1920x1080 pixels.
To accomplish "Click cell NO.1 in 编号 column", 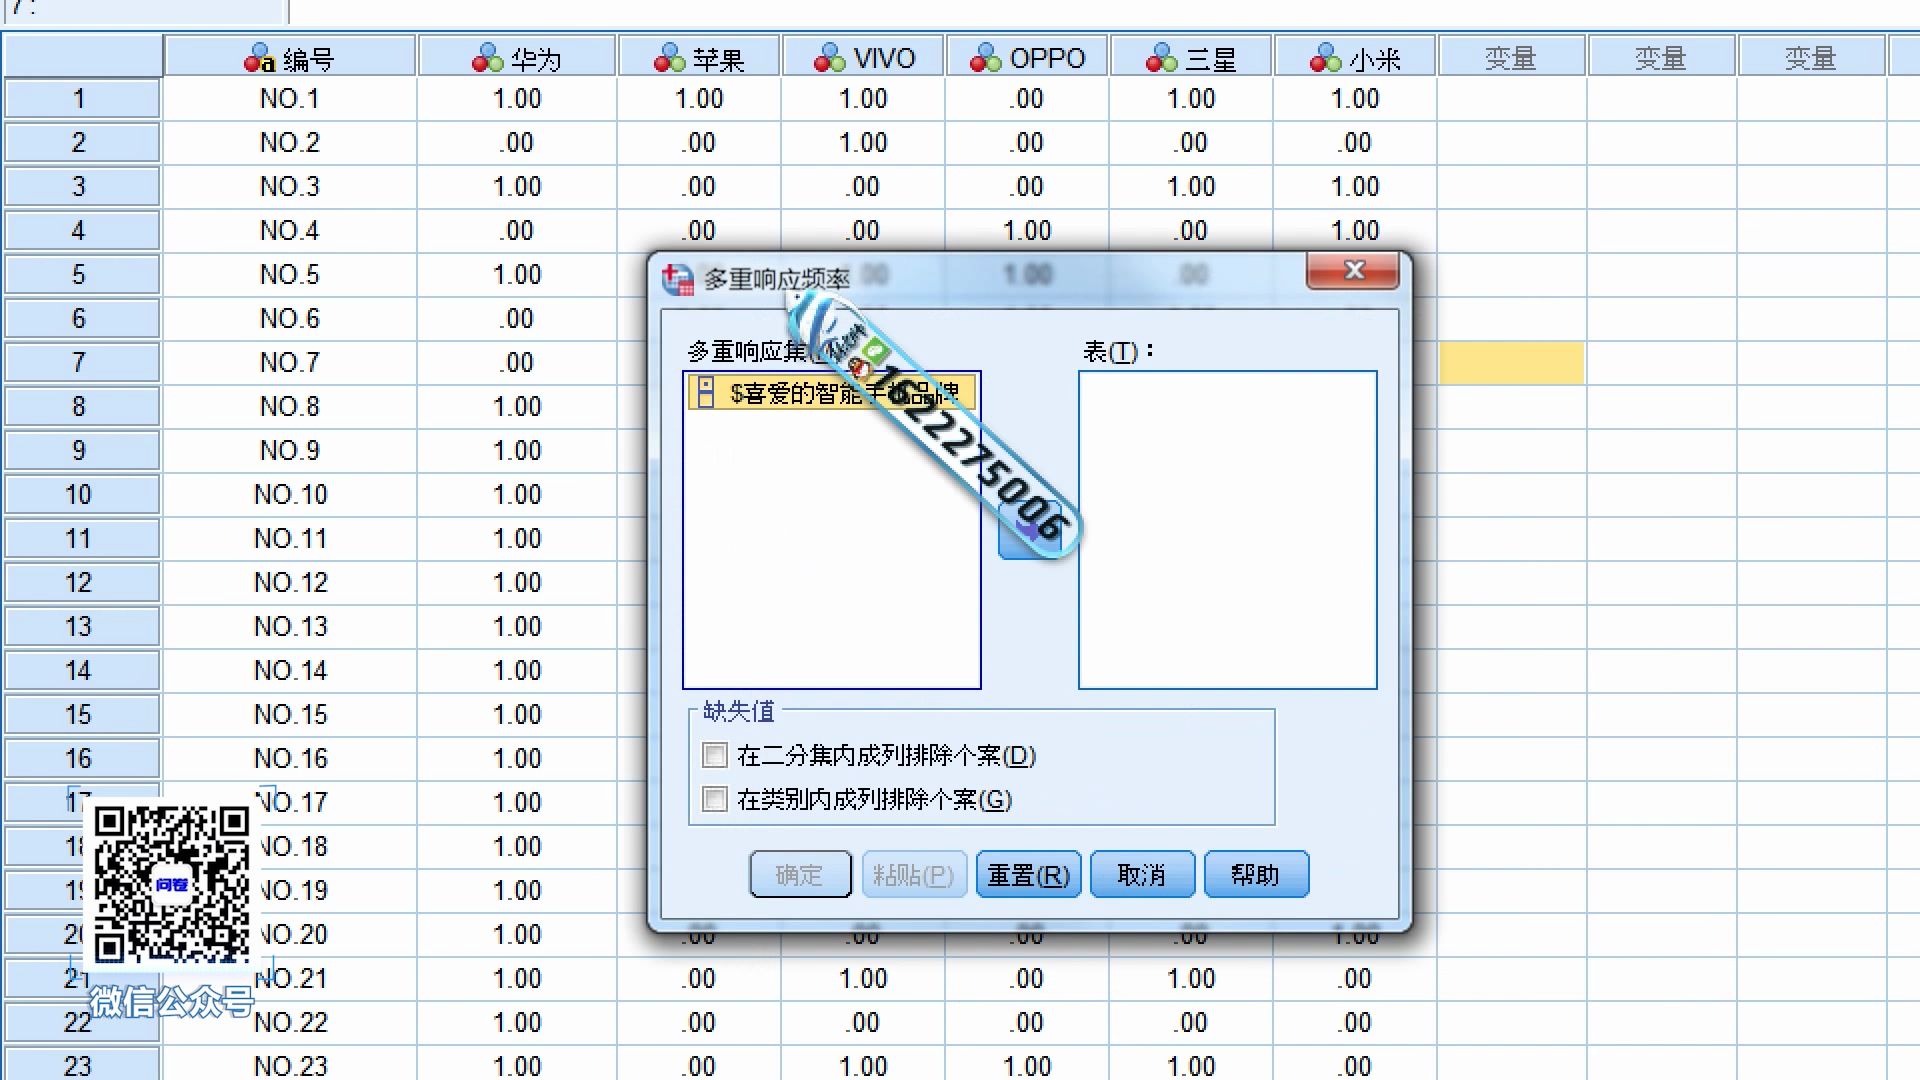I will click(x=290, y=99).
